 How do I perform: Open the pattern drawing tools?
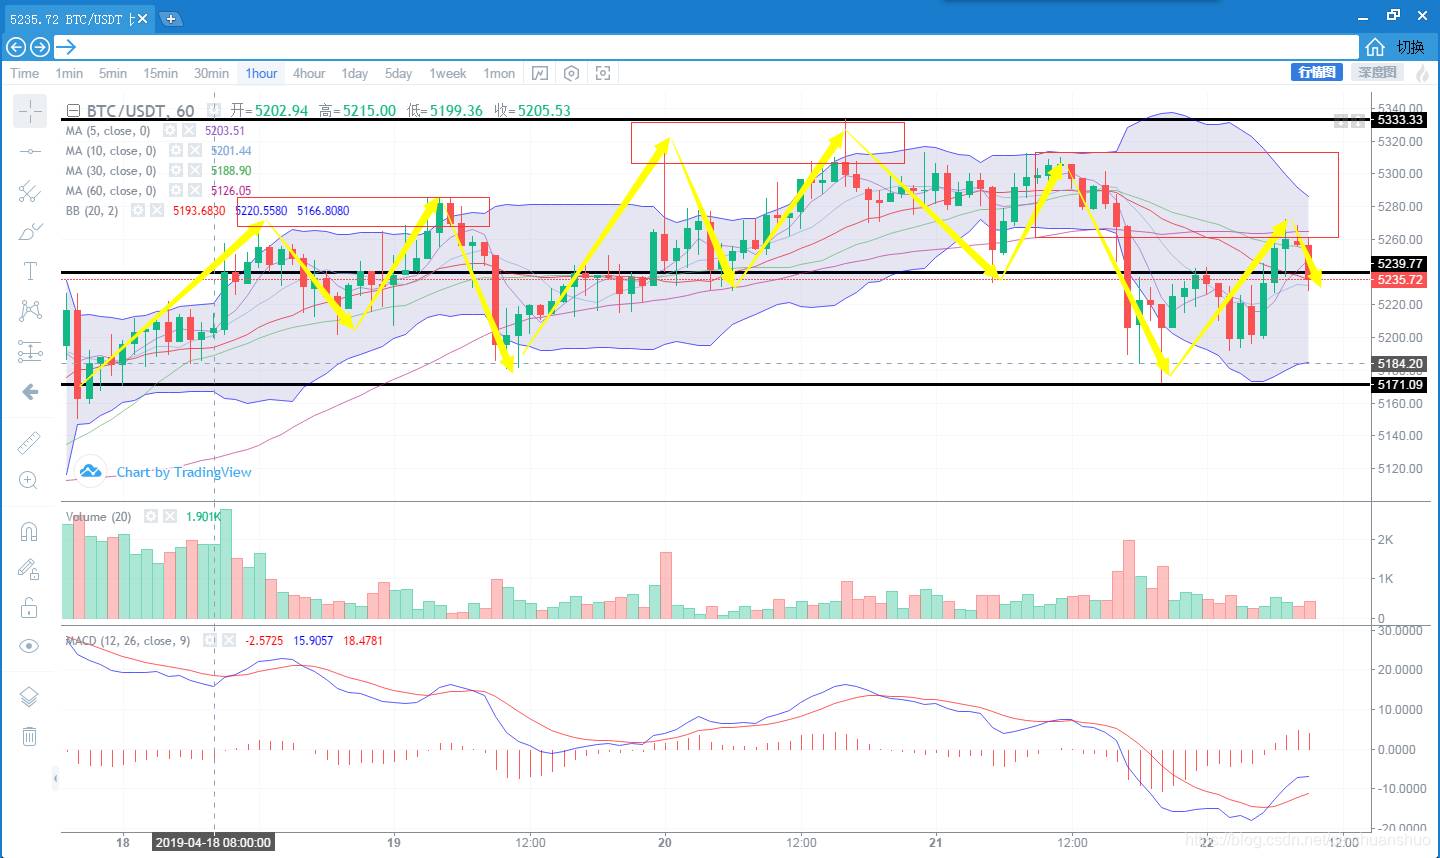click(x=30, y=311)
